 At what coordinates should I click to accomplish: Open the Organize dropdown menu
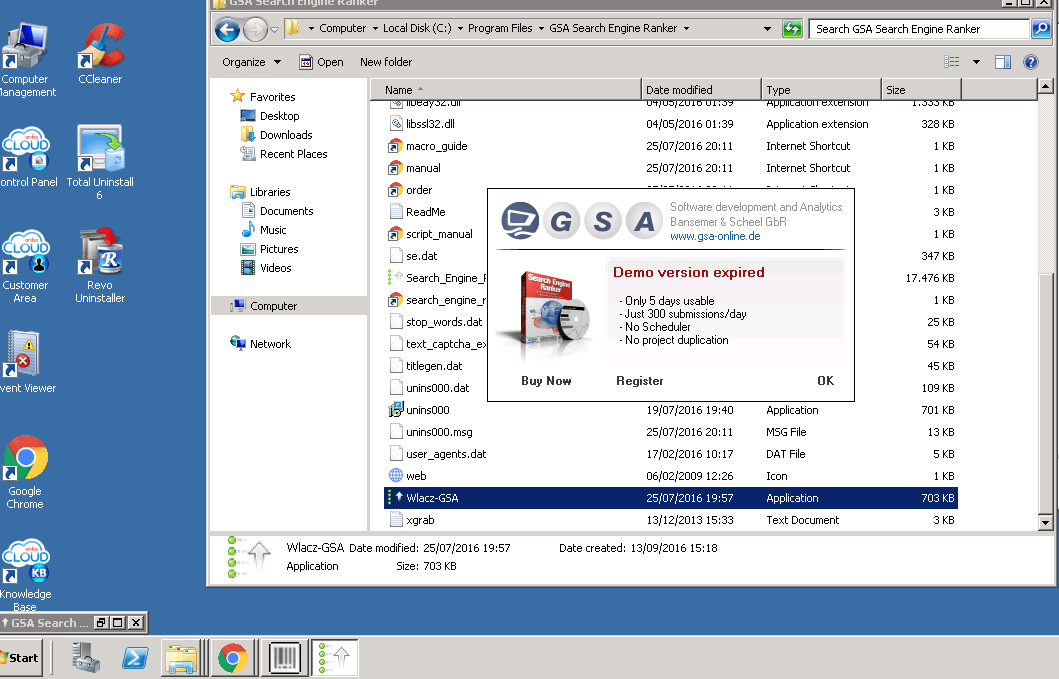(251, 62)
